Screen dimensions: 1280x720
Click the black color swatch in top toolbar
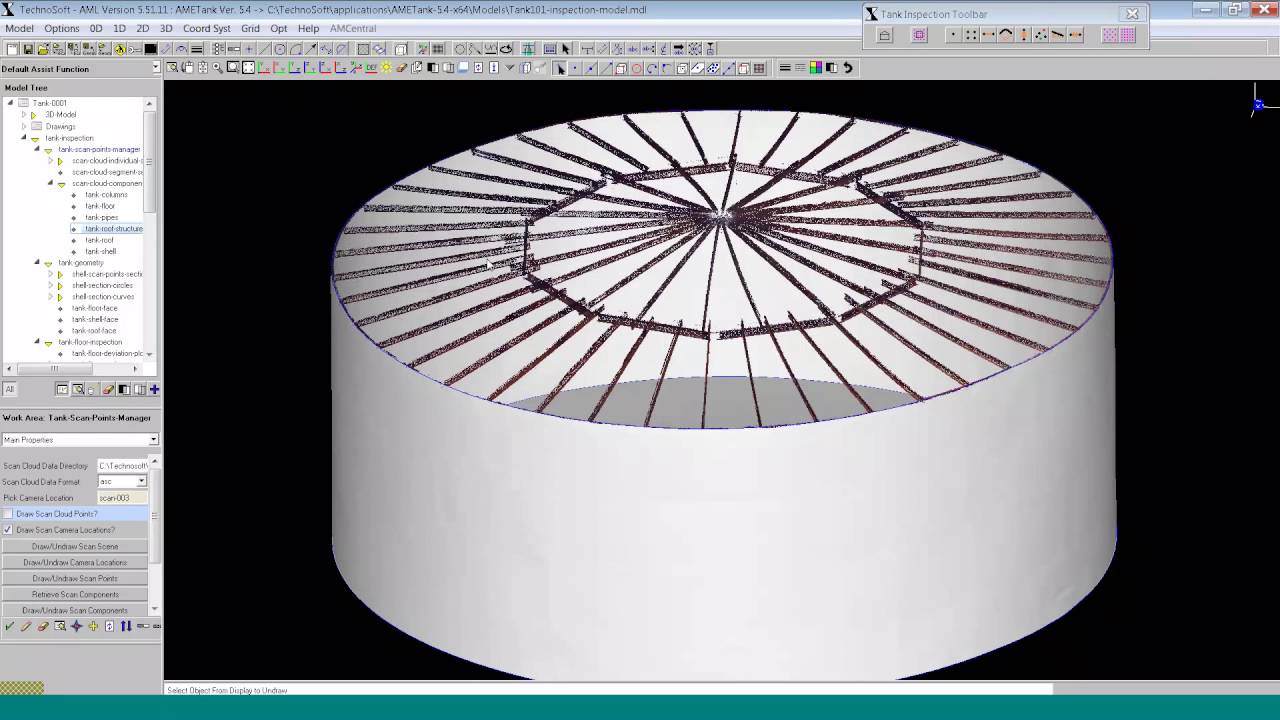point(150,49)
